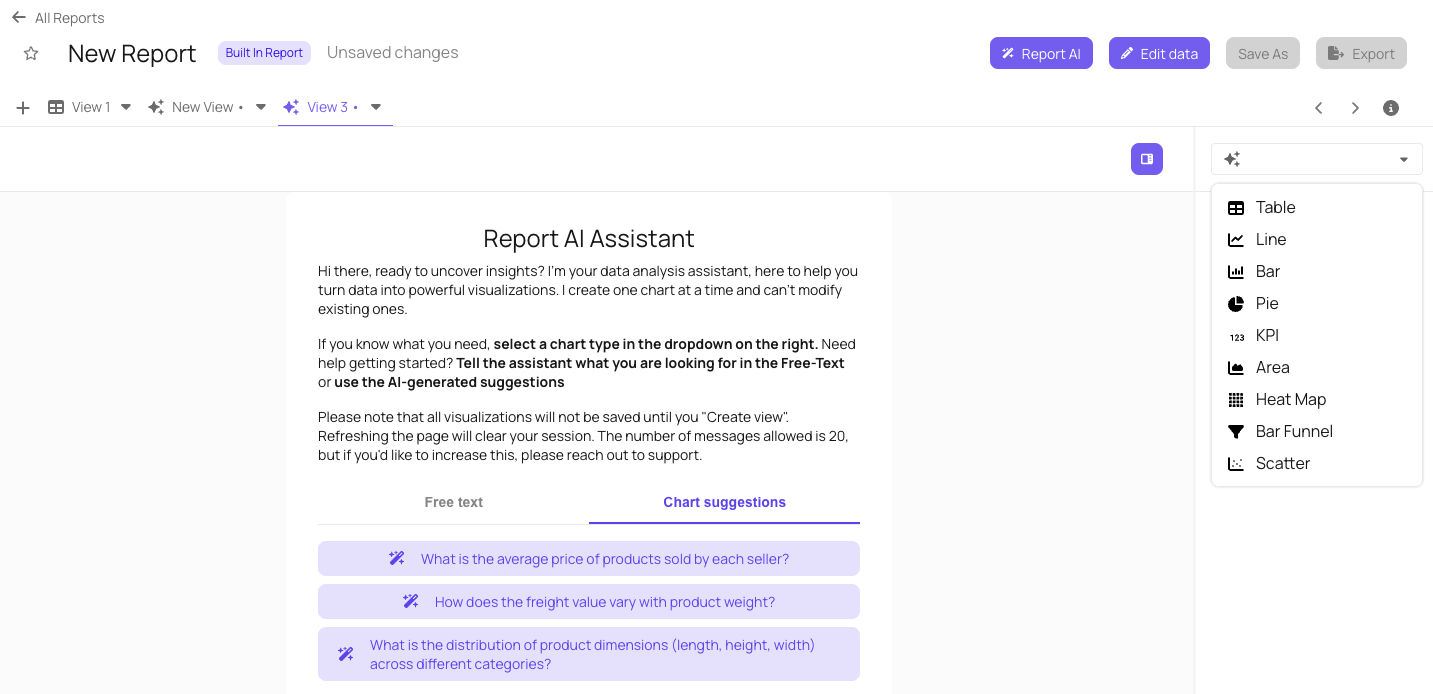
Task: Open the New View dropdown arrow
Action: coord(260,107)
